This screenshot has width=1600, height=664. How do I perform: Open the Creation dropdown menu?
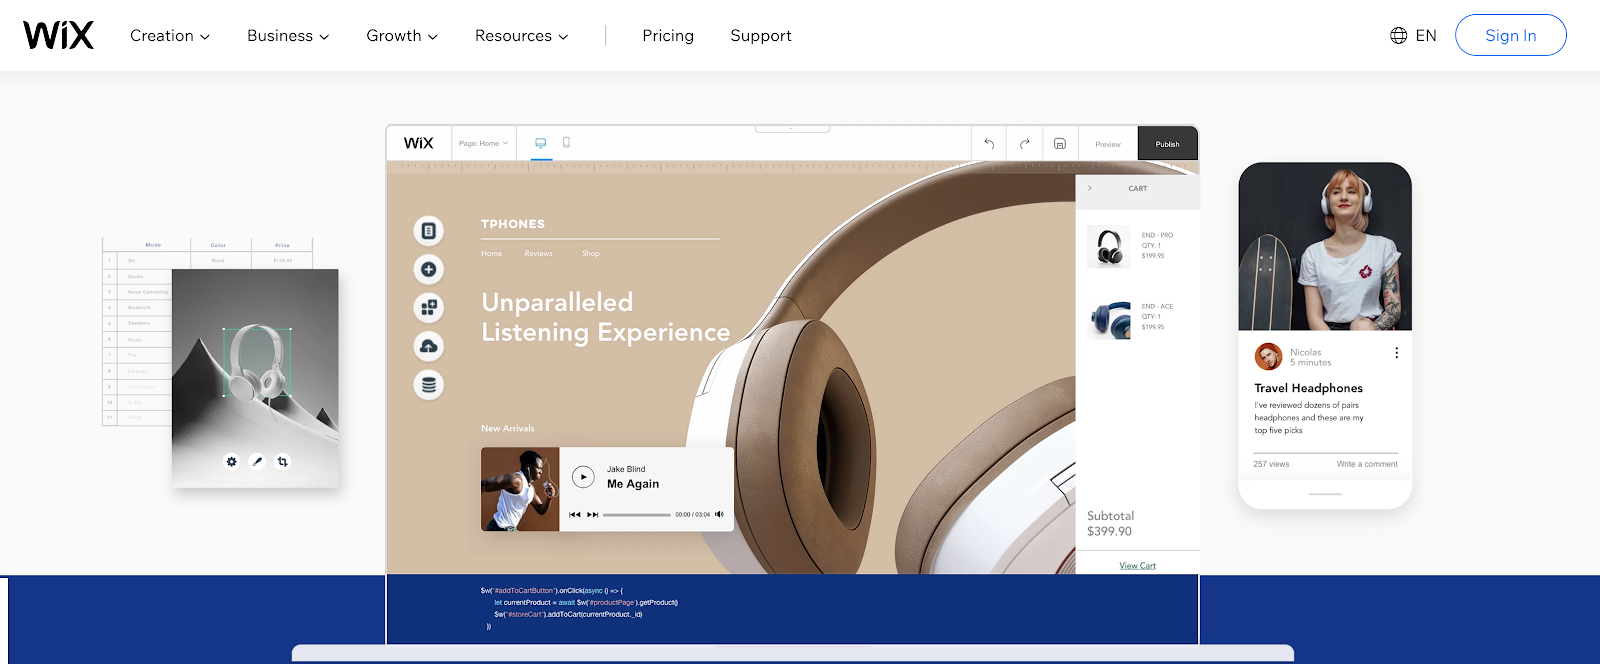[170, 36]
